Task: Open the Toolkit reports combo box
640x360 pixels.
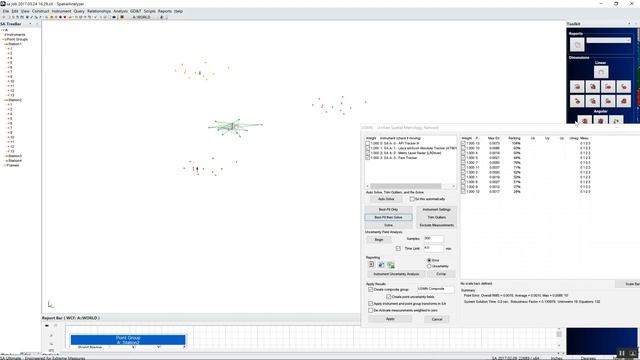Action: point(608,40)
